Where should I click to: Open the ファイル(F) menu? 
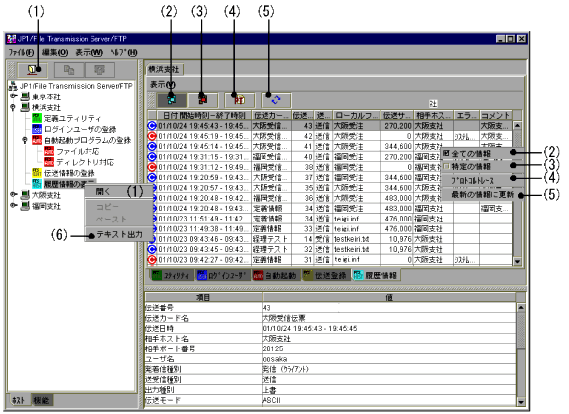21,52
